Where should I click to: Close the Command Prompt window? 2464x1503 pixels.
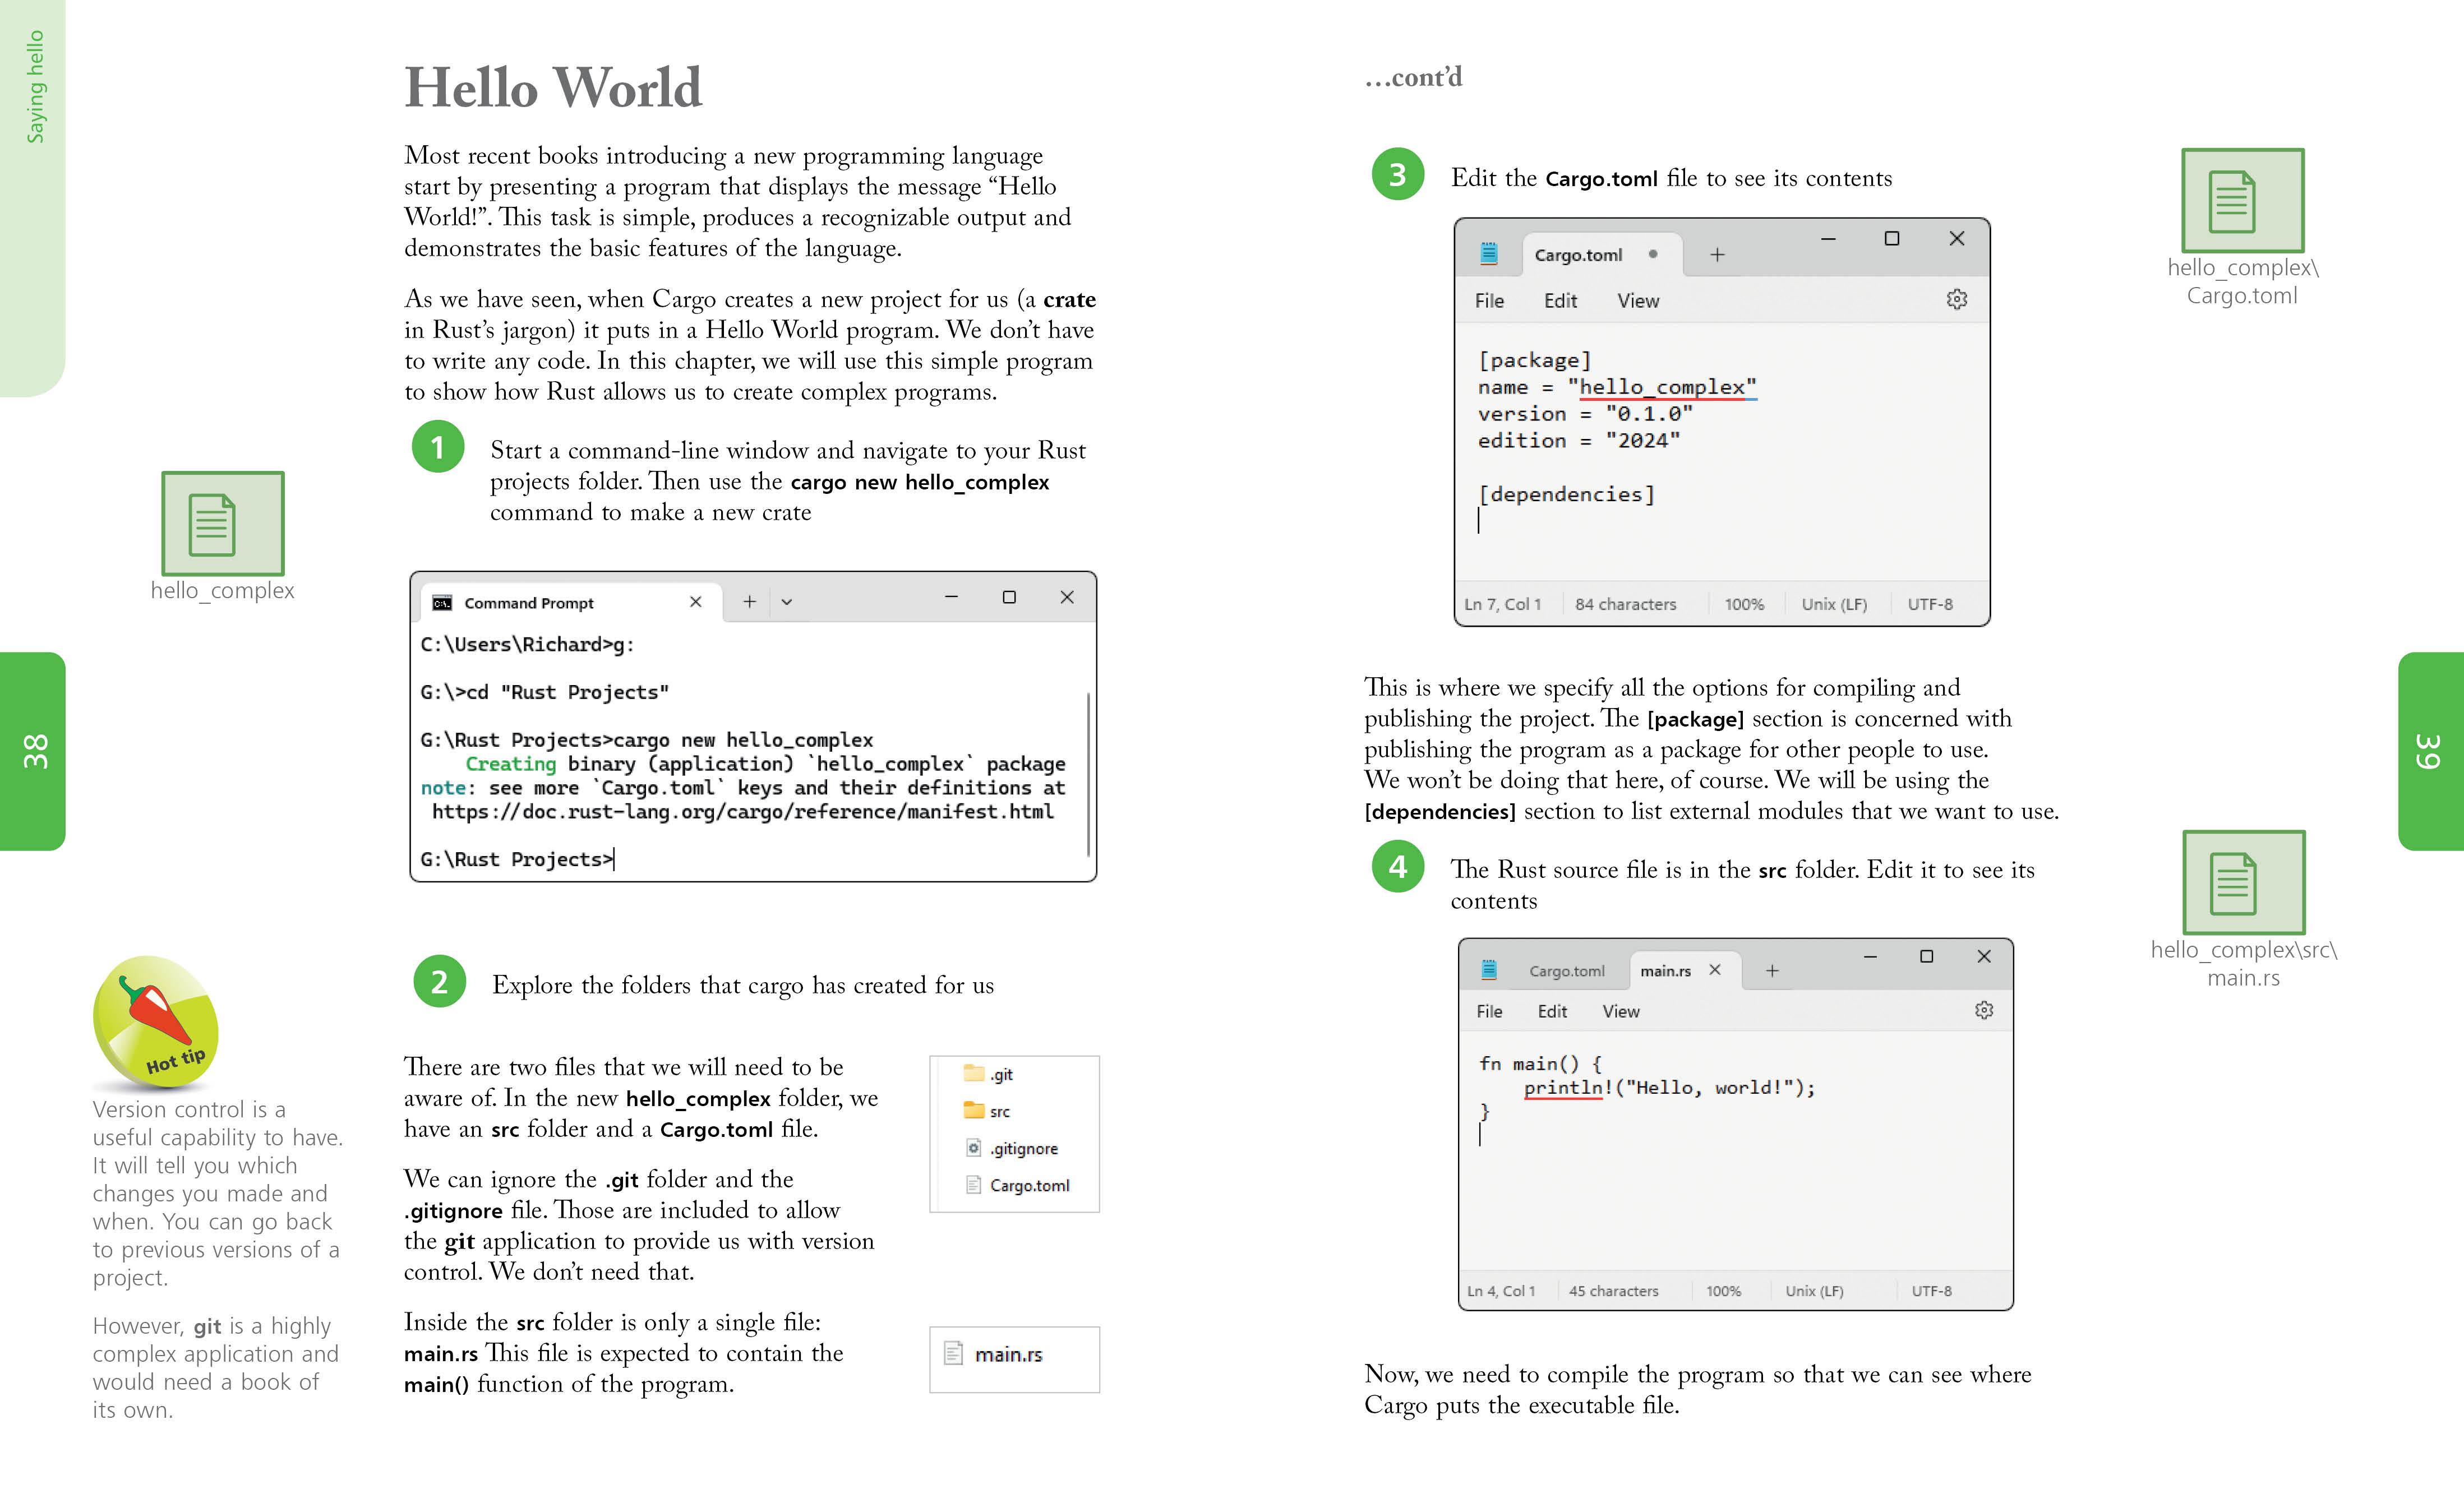pos(1067,597)
